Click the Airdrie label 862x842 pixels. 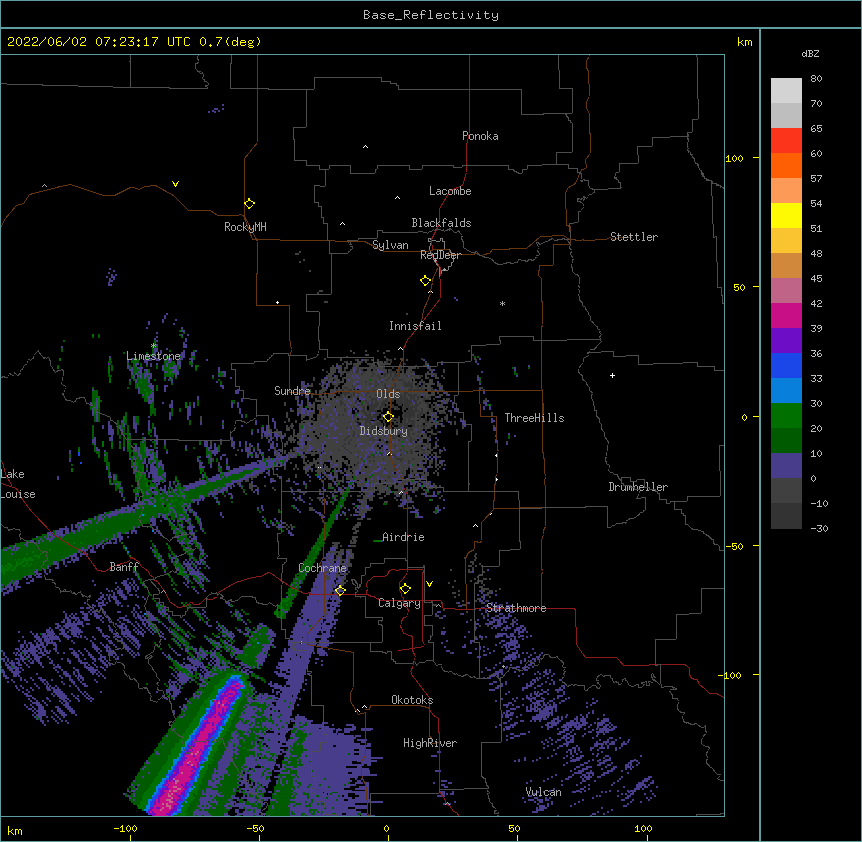coord(403,537)
